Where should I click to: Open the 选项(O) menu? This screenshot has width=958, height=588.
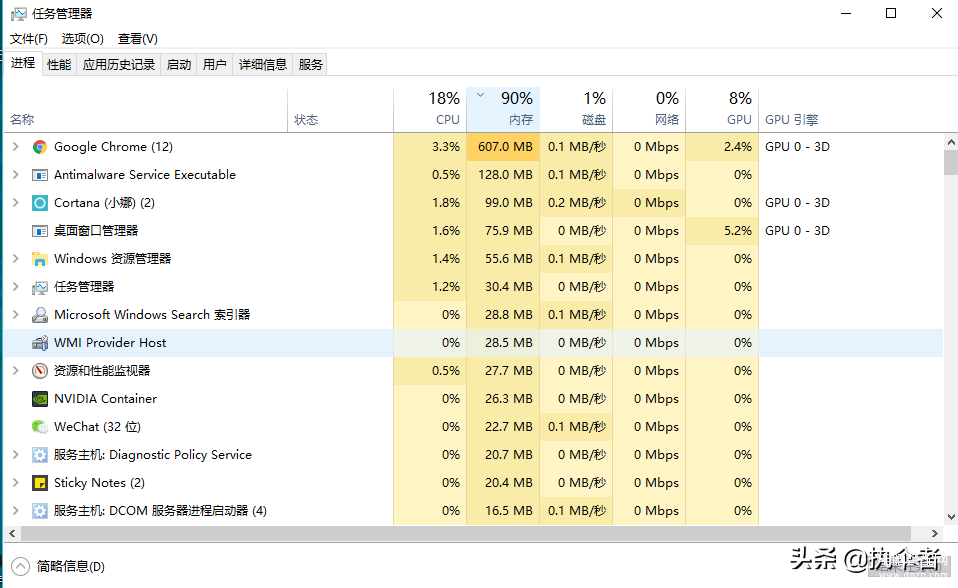coord(82,39)
